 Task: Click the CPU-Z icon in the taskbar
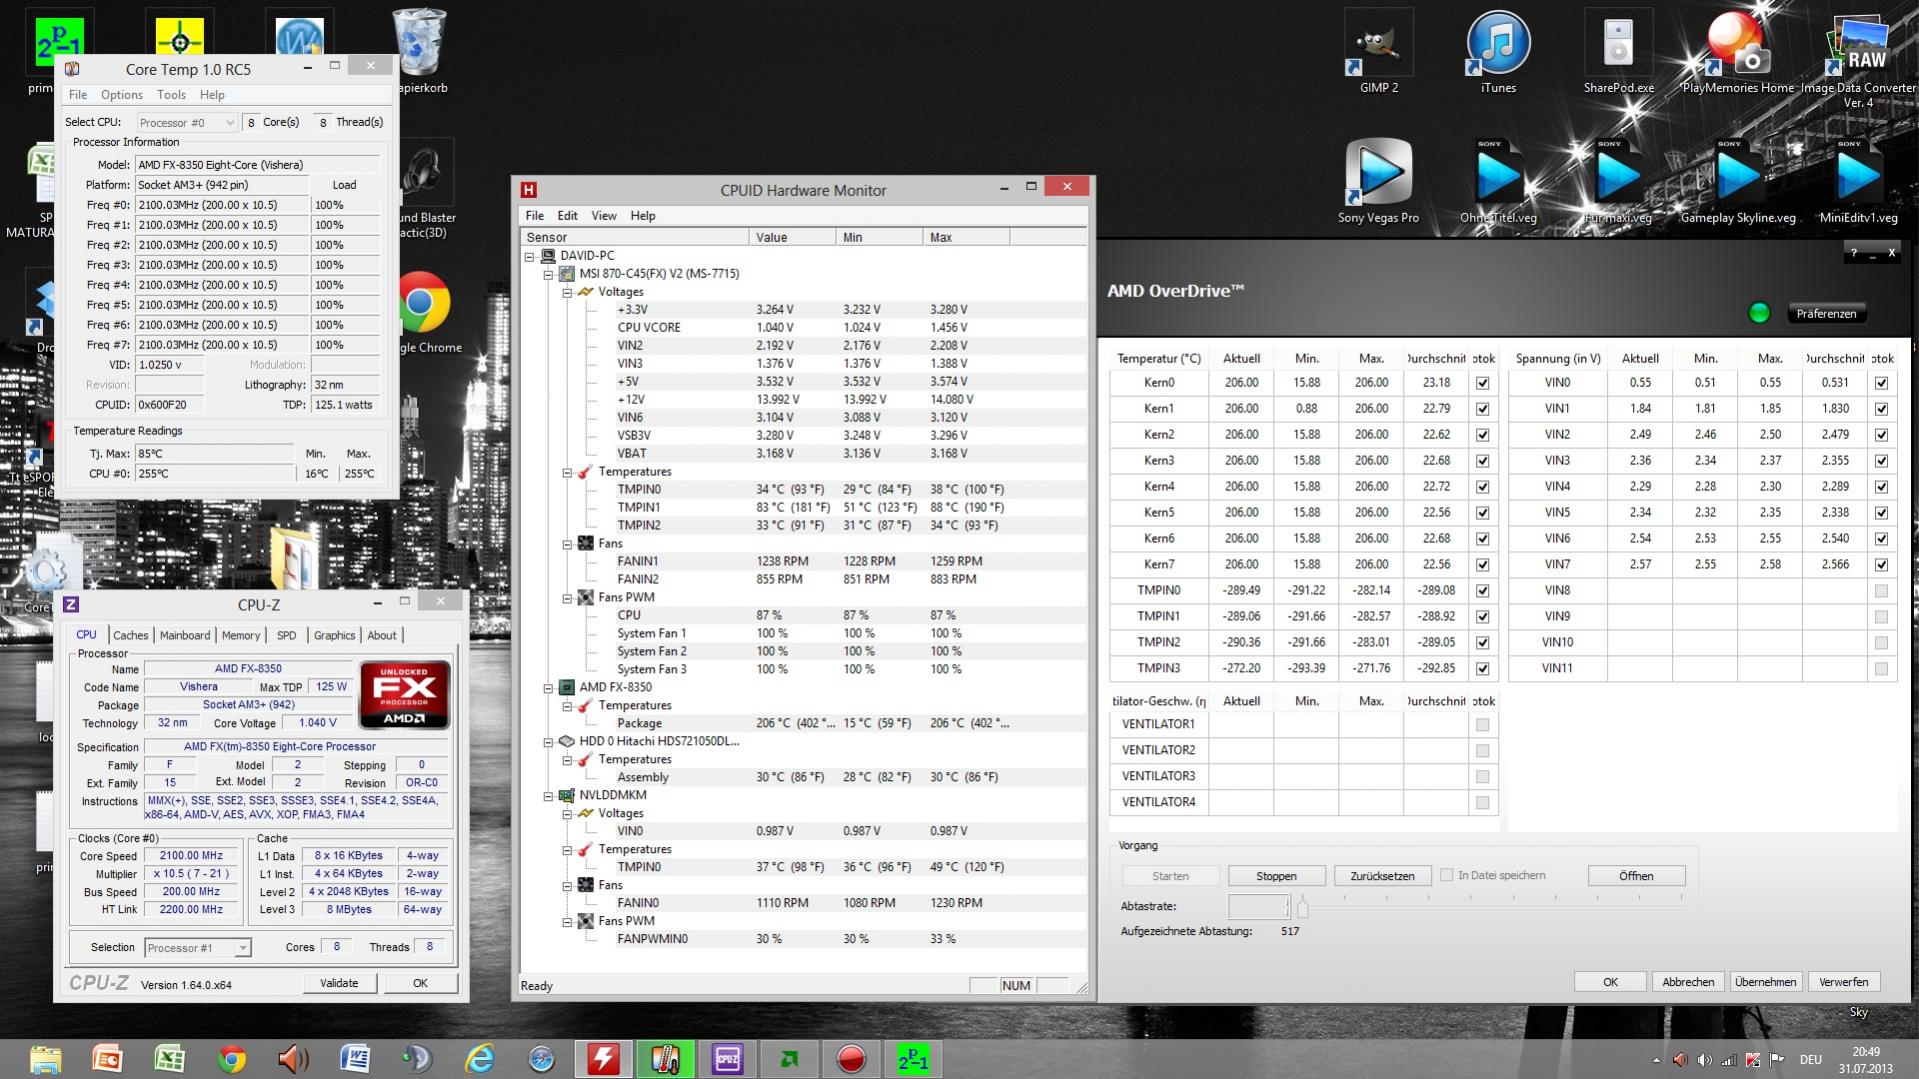(727, 1059)
